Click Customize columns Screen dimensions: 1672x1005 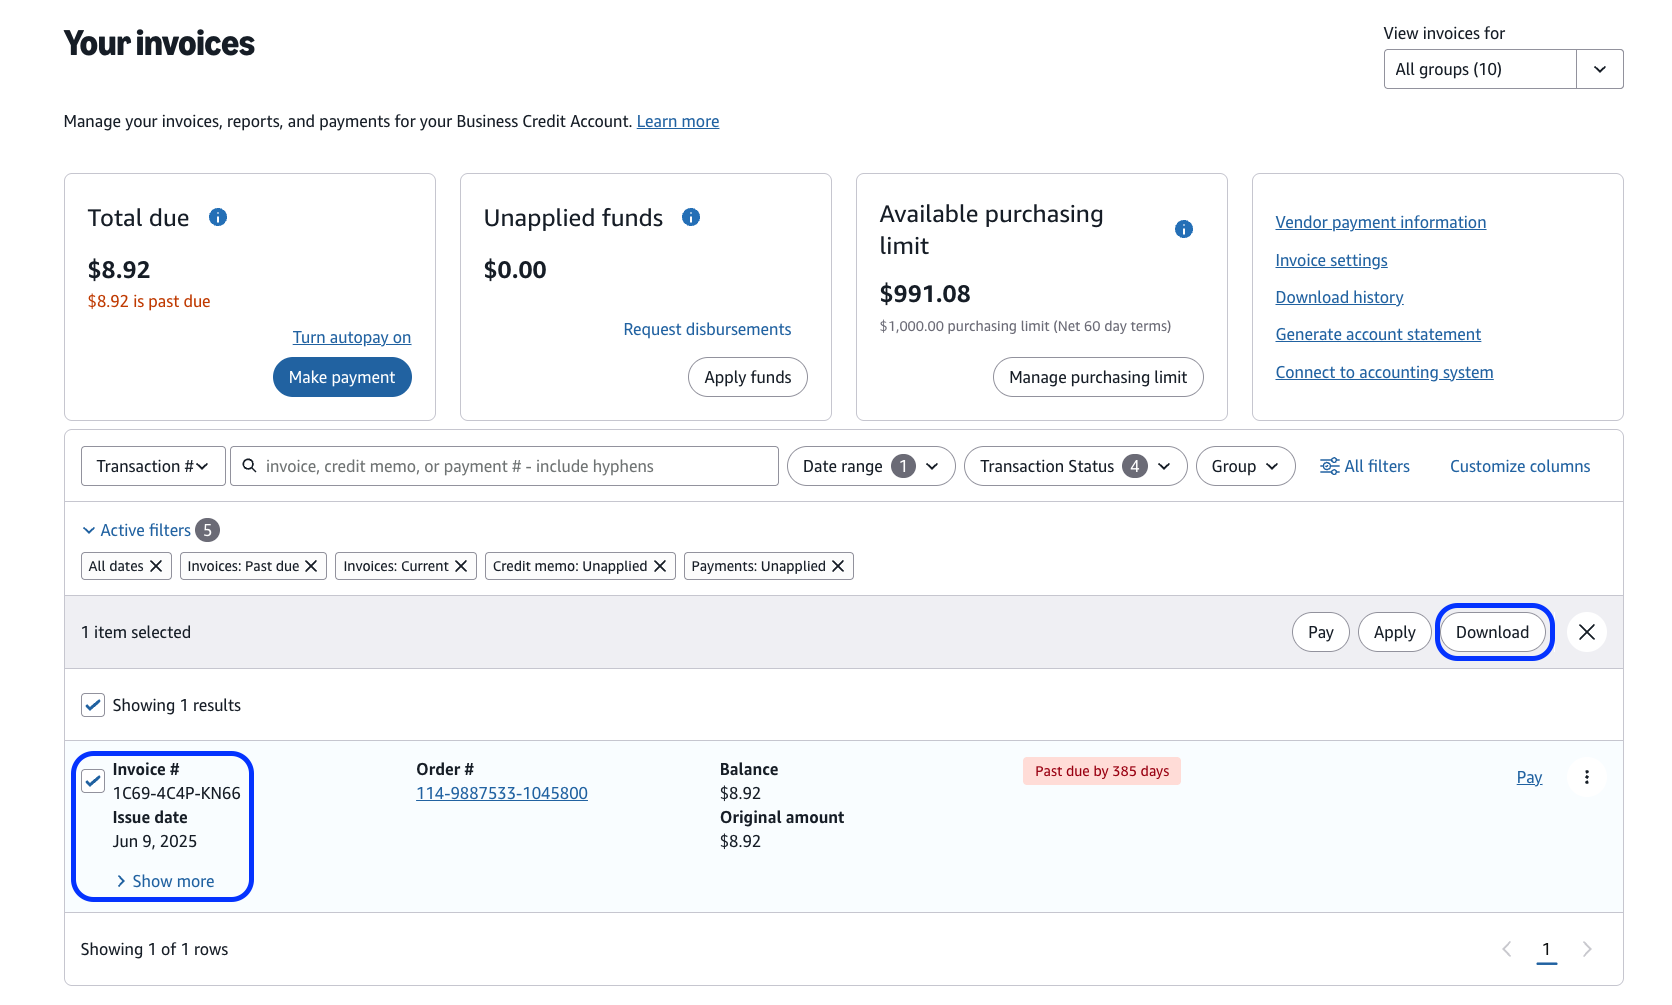pos(1520,466)
